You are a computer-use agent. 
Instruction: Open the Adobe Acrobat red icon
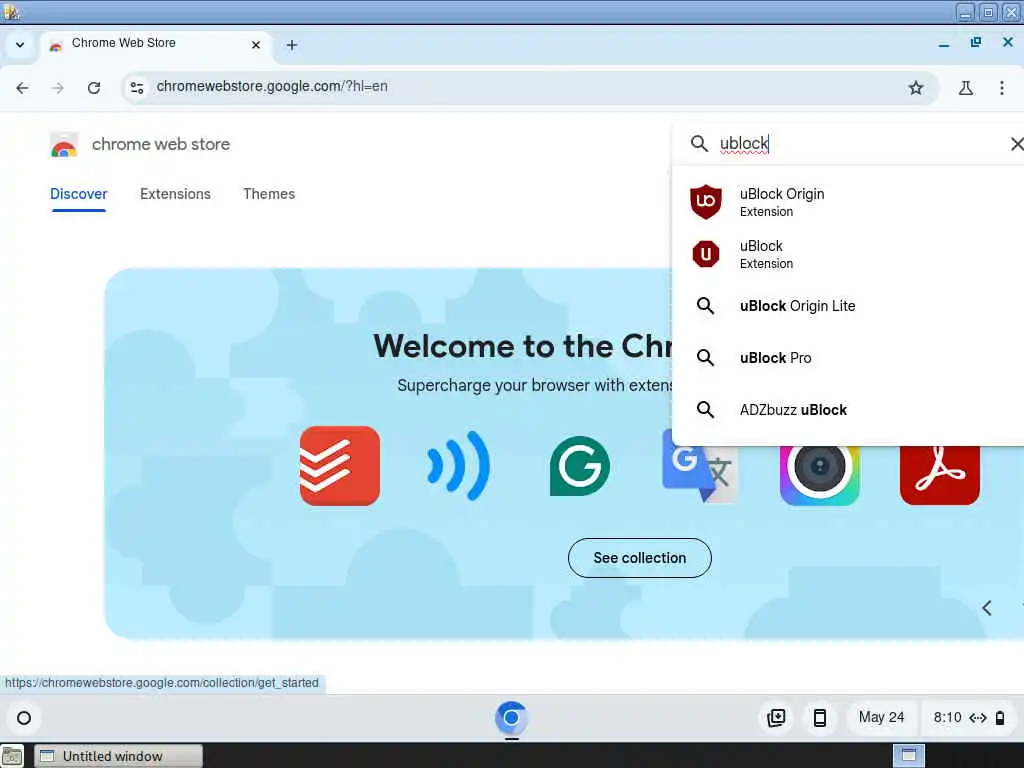939,475
